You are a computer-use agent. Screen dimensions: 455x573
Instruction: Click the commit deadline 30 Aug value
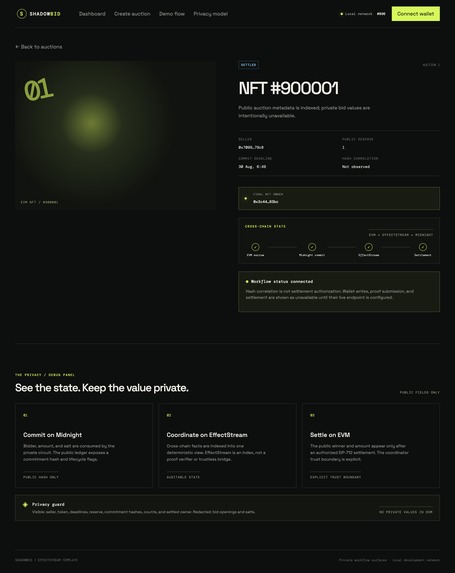point(252,167)
